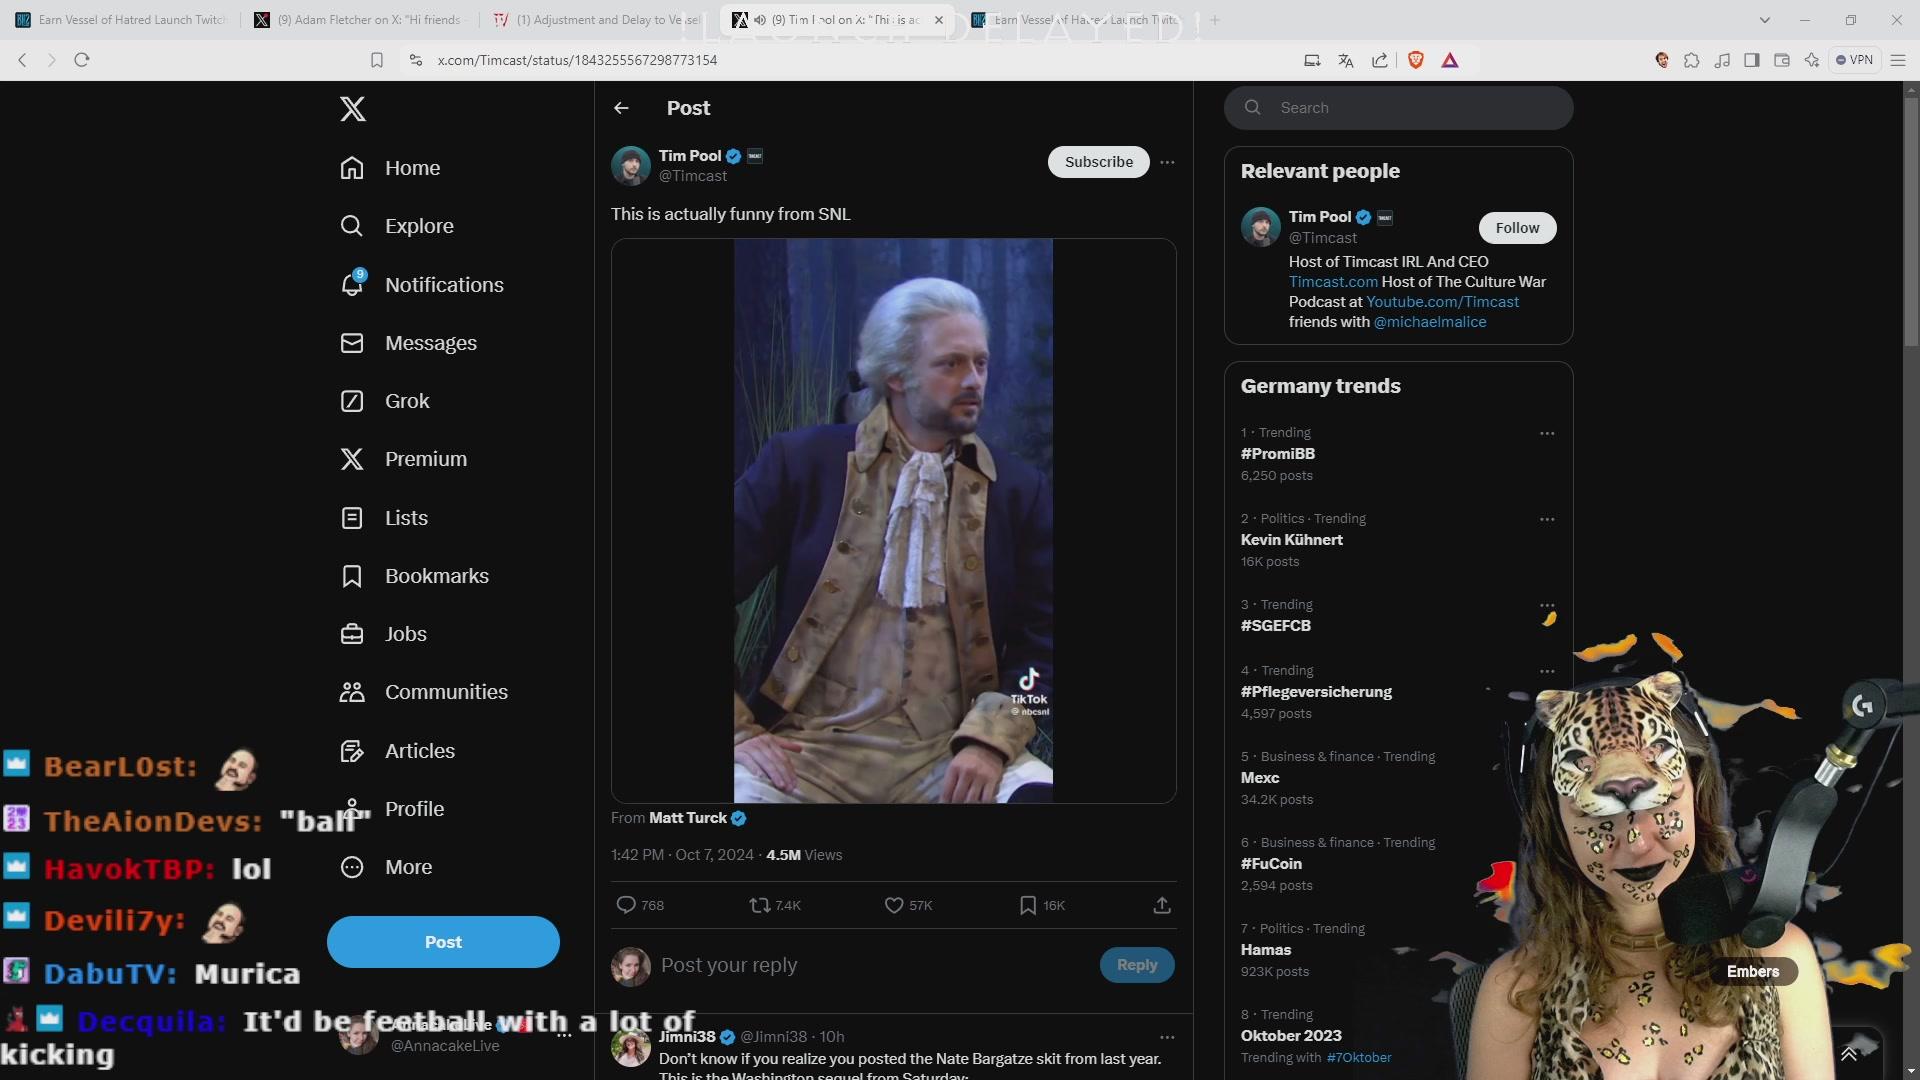This screenshot has width=1920, height=1080.
Task: Switch to first Earn Vessel of Hatred tab
Action: 120,20
